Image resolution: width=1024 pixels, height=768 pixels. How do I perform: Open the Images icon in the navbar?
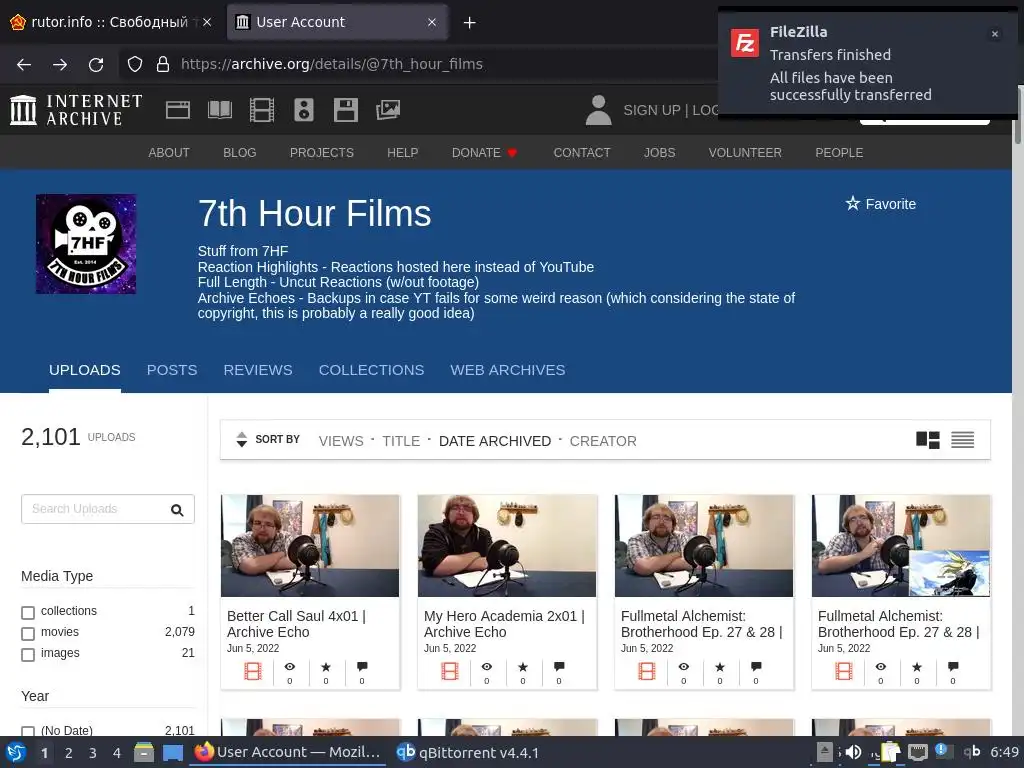[x=388, y=110]
